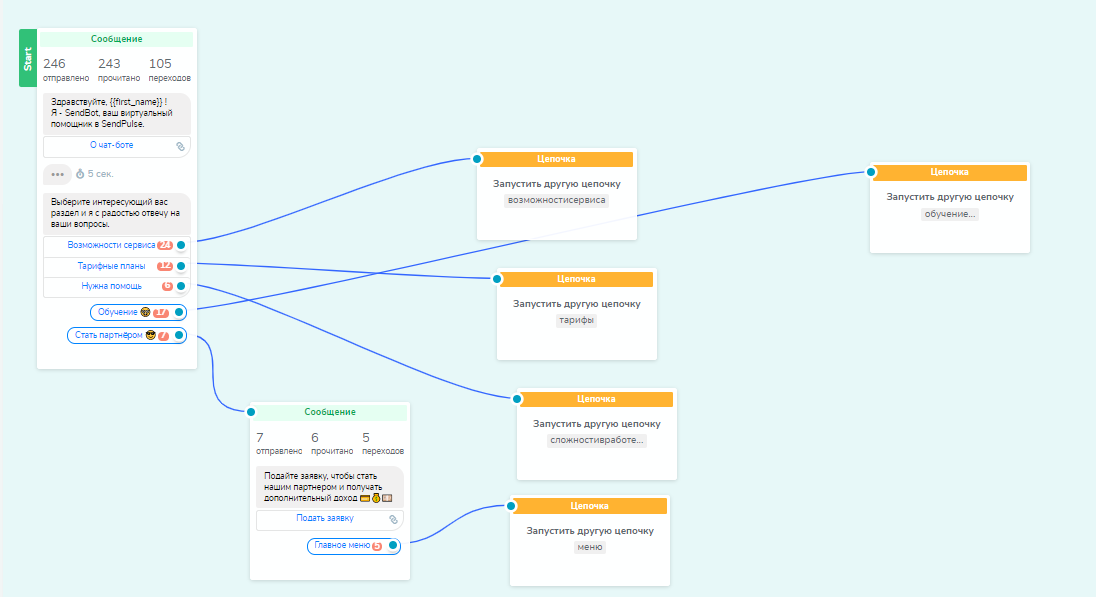
Task: Click the '243 прочитано' statistic
Action: [x=119, y=70]
